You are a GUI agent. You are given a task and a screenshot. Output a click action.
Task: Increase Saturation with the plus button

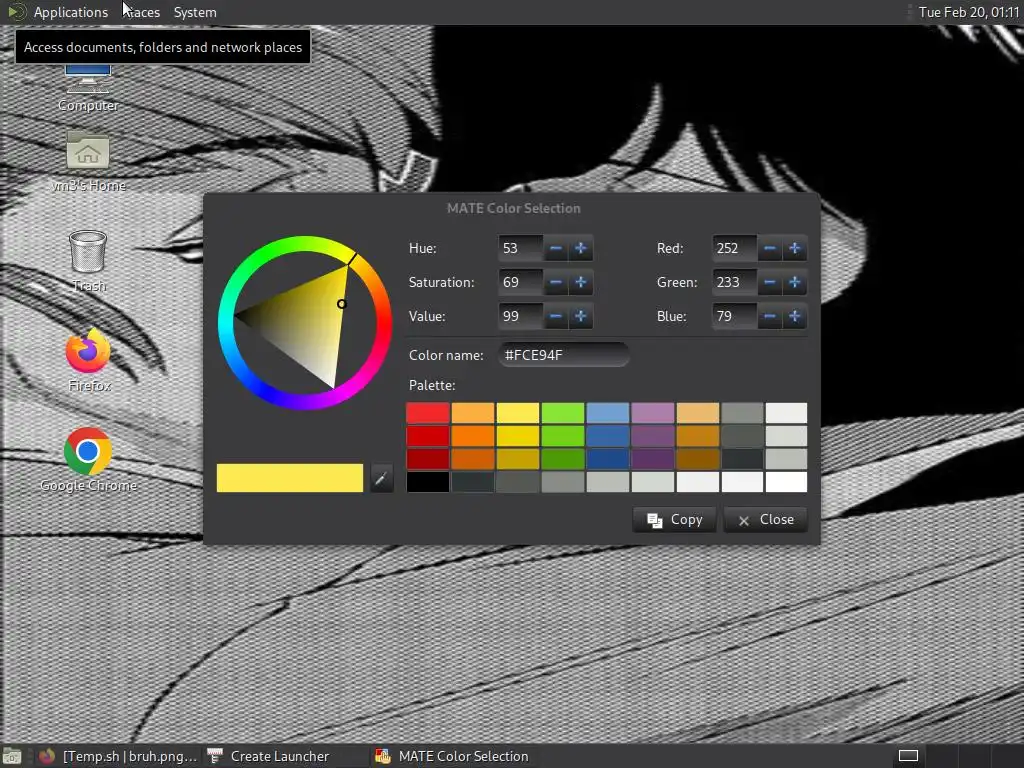(x=581, y=282)
